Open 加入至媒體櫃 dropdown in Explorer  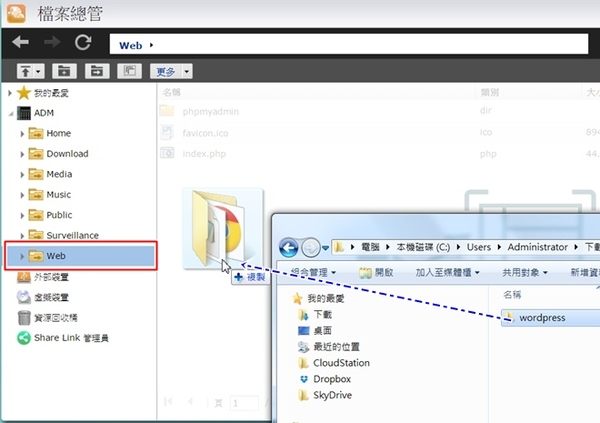[447, 273]
